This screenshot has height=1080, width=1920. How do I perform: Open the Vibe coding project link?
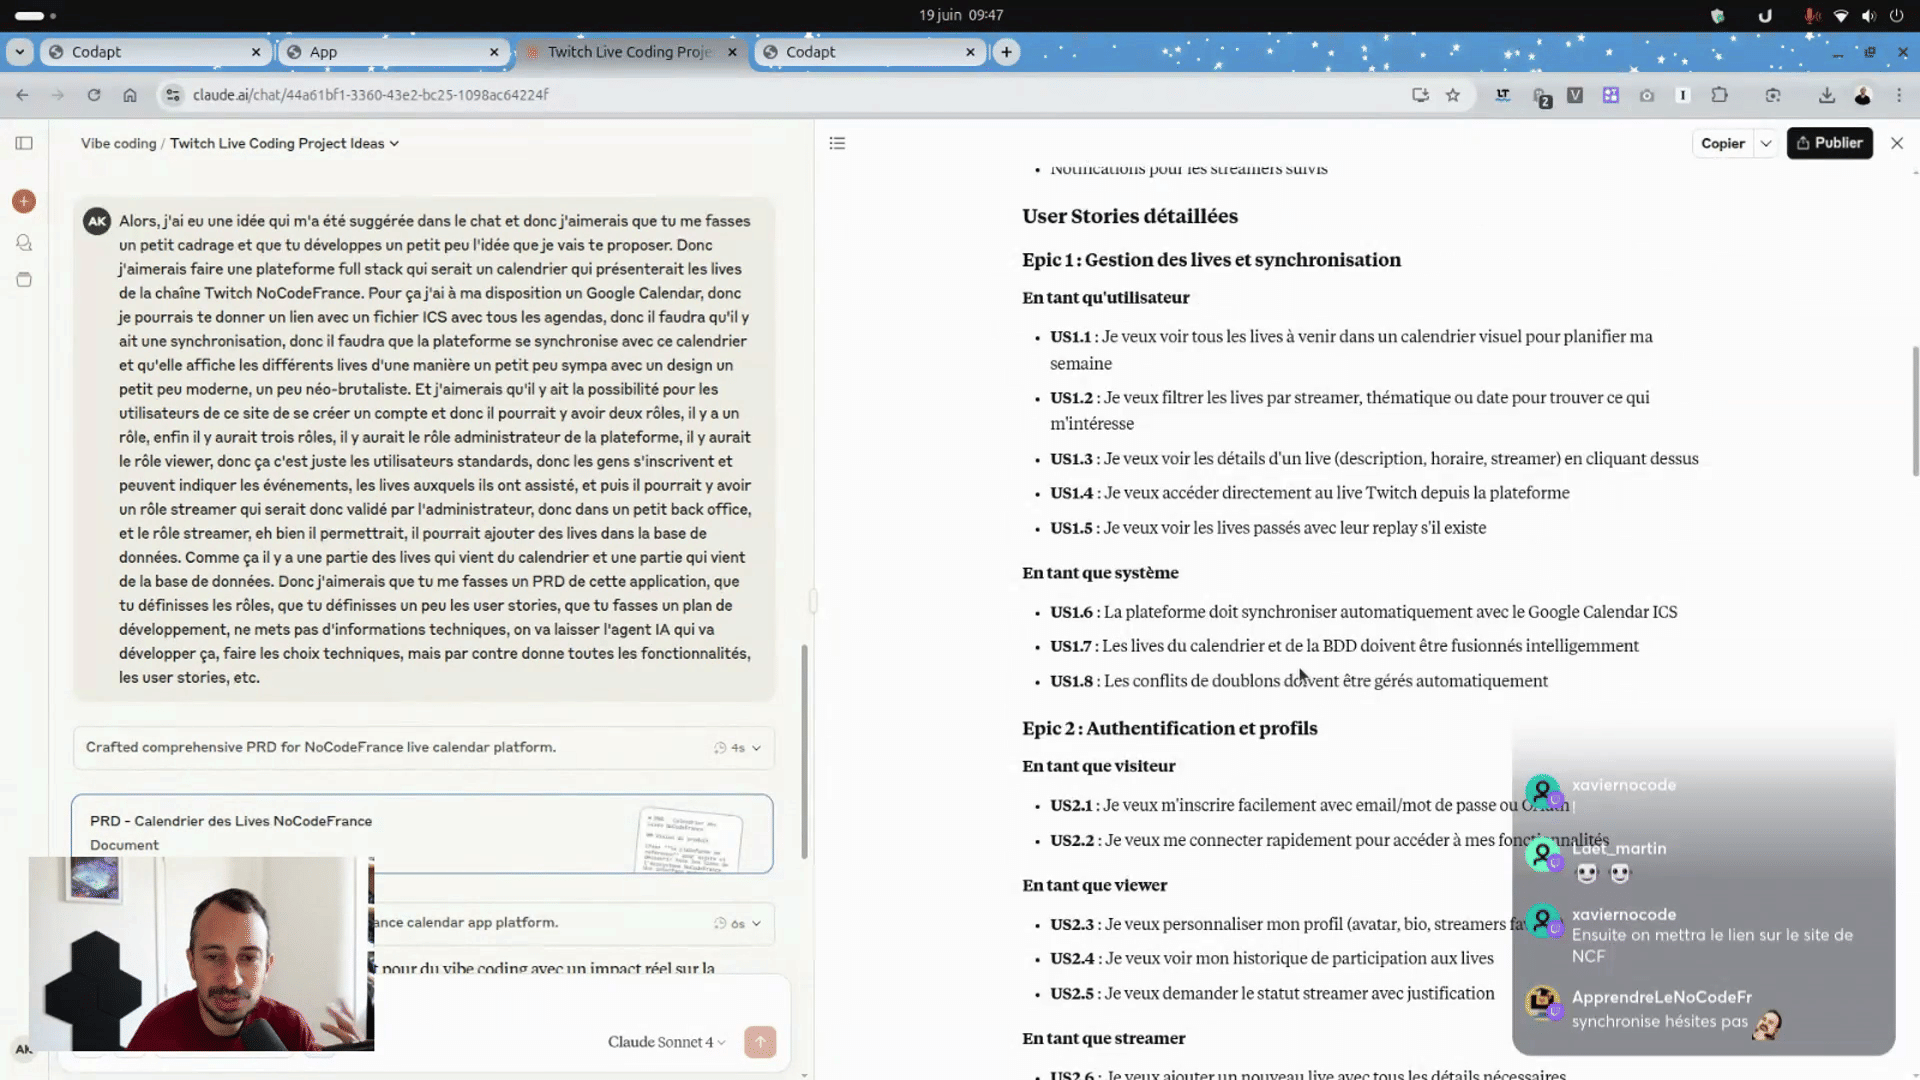(118, 143)
